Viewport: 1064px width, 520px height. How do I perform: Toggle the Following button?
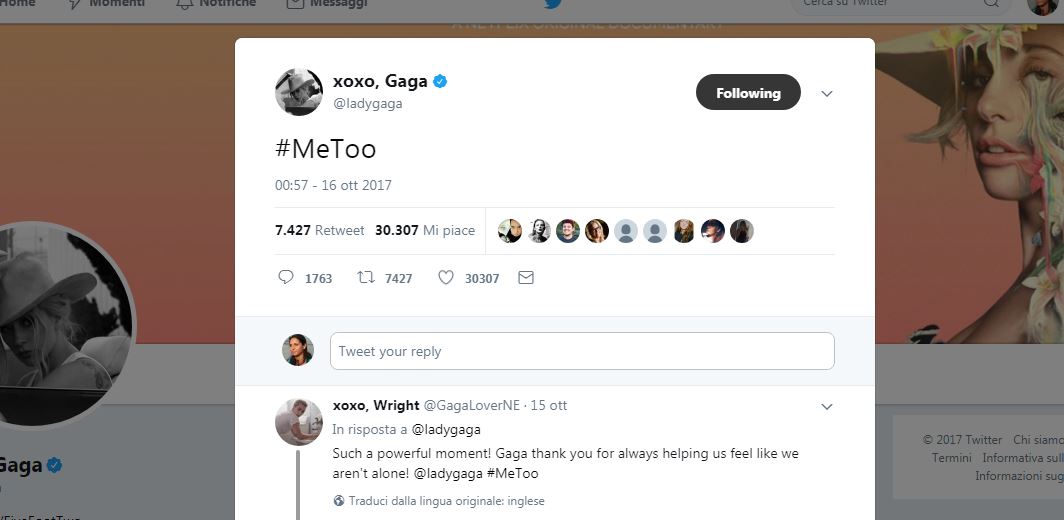748,93
